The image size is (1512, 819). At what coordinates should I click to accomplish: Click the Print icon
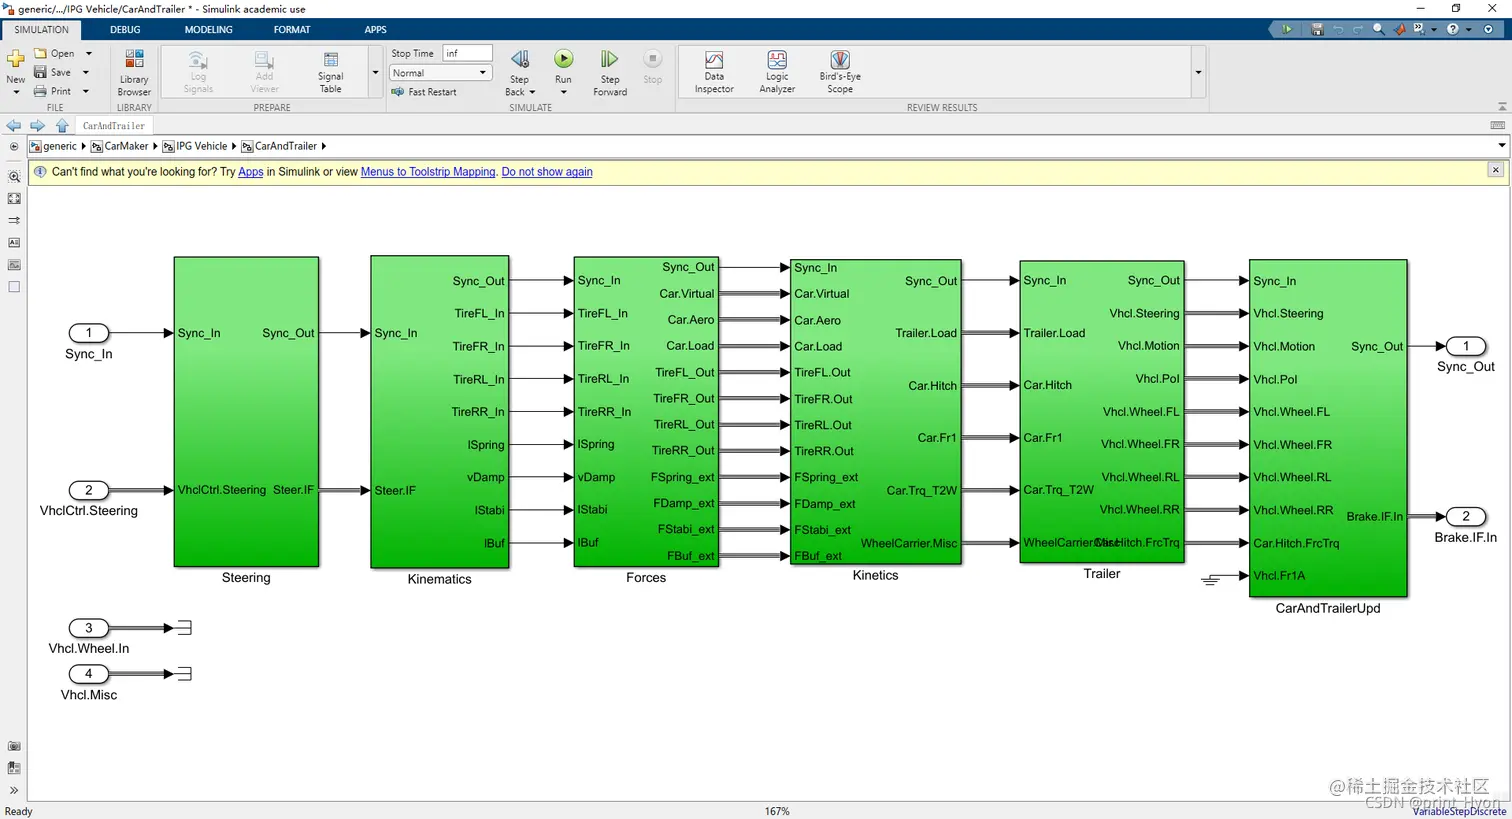[40, 91]
